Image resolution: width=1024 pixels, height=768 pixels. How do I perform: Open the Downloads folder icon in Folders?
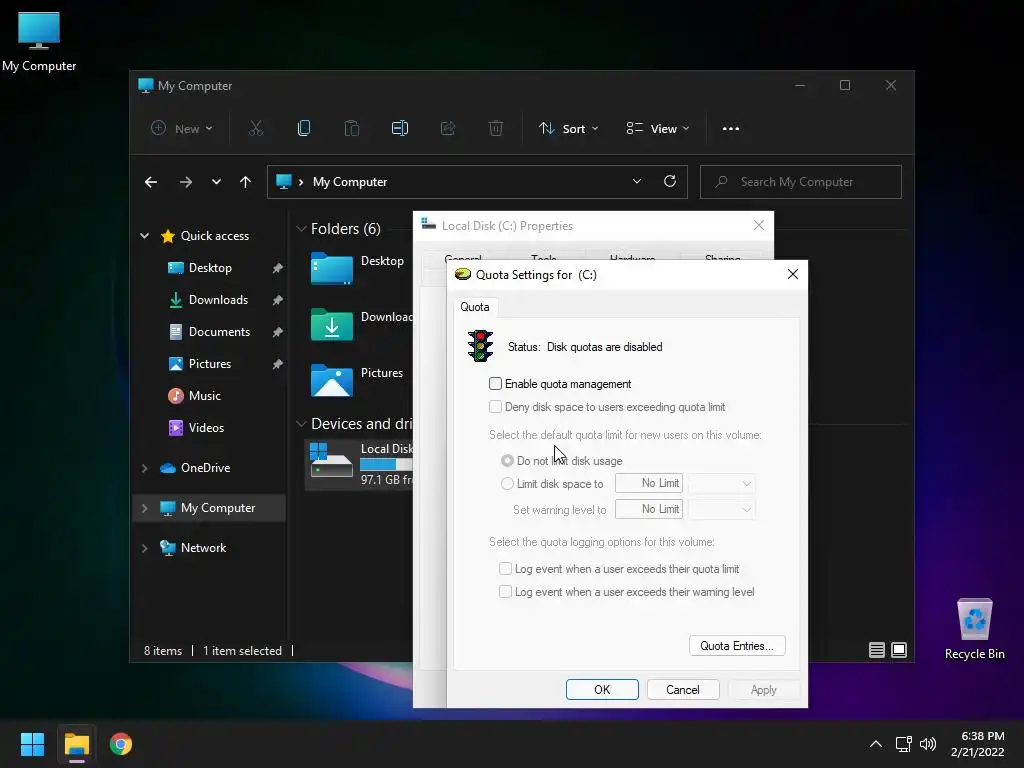click(x=332, y=324)
